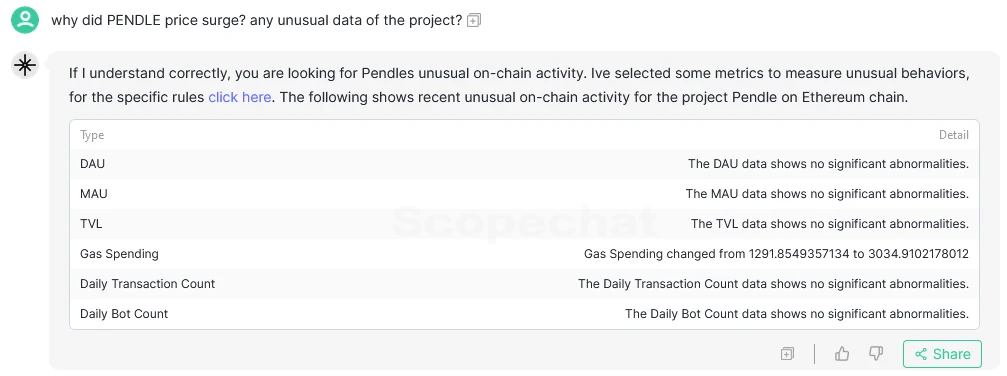The image size is (1007, 376).
Task: Click the Scopechat assistant star icon
Action: pos(25,65)
